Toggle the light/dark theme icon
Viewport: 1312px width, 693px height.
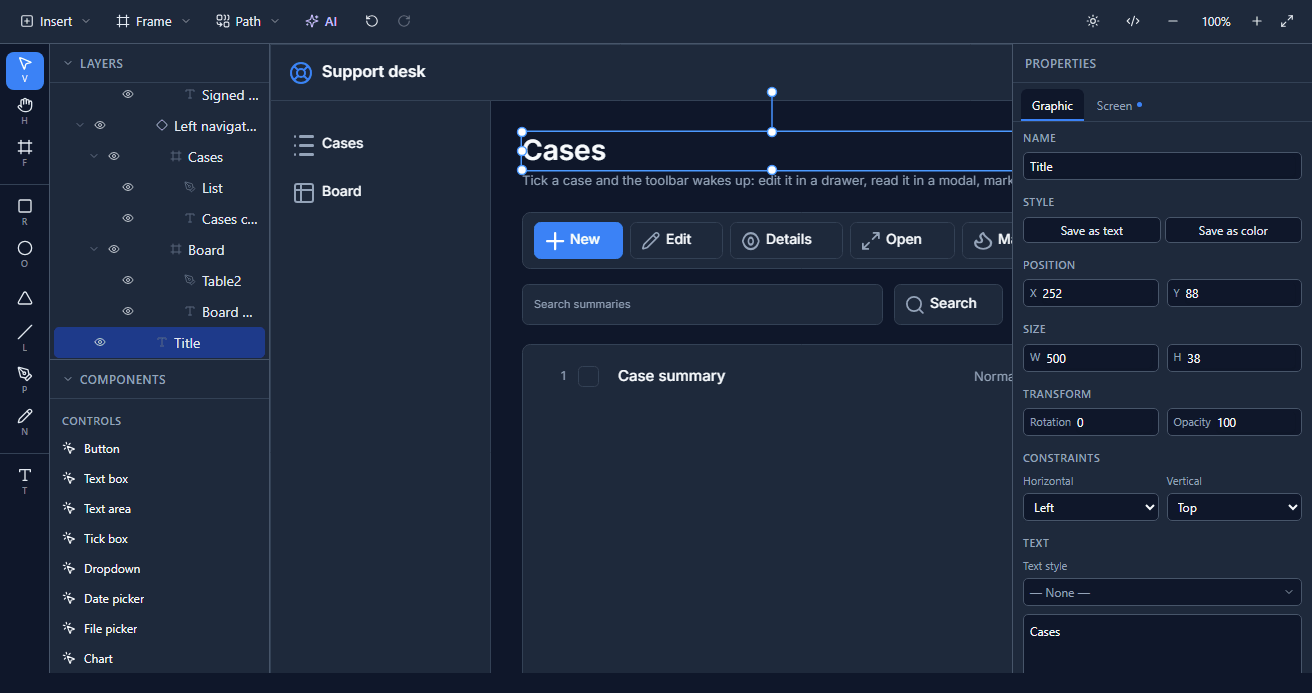click(x=1093, y=21)
